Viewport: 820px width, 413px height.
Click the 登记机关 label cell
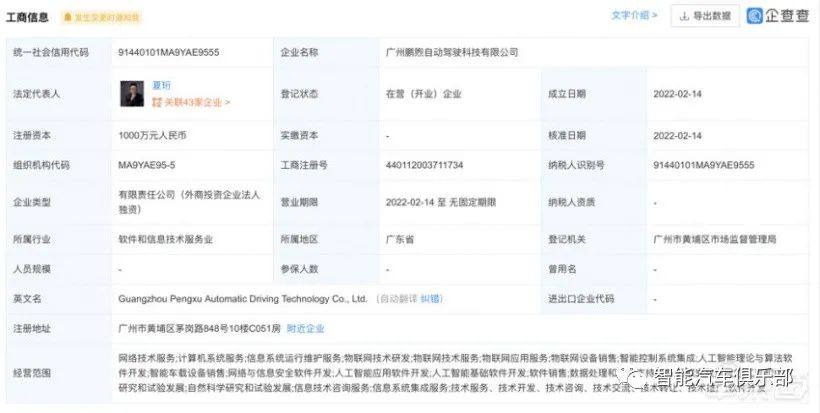click(594, 239)
